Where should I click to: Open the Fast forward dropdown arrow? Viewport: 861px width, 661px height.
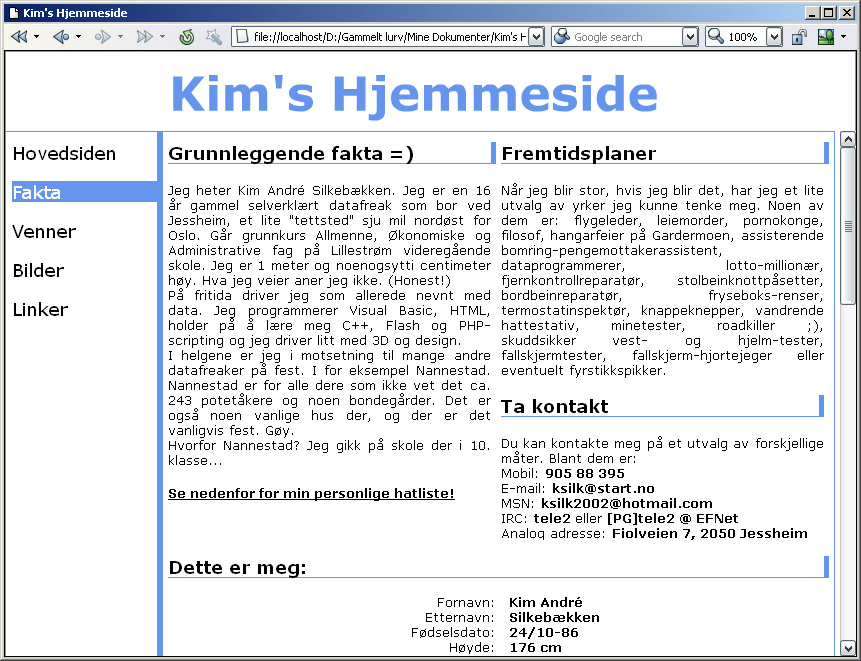pos(162,37)
